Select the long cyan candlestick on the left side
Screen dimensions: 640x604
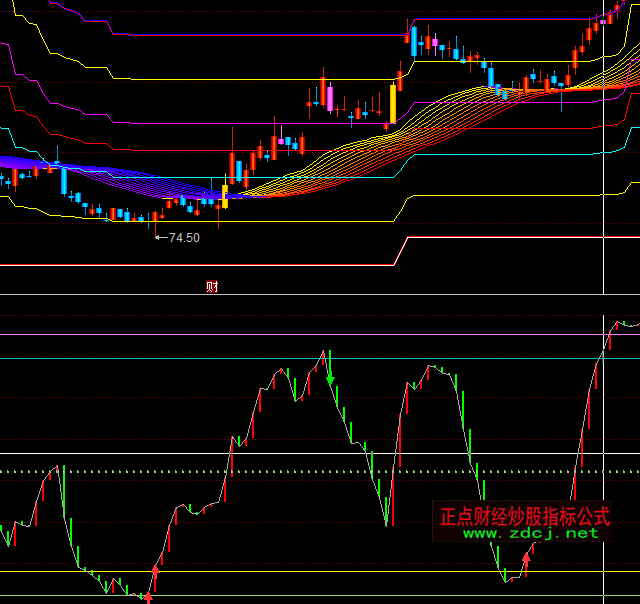pyautogui.click(x=65, y=181)
